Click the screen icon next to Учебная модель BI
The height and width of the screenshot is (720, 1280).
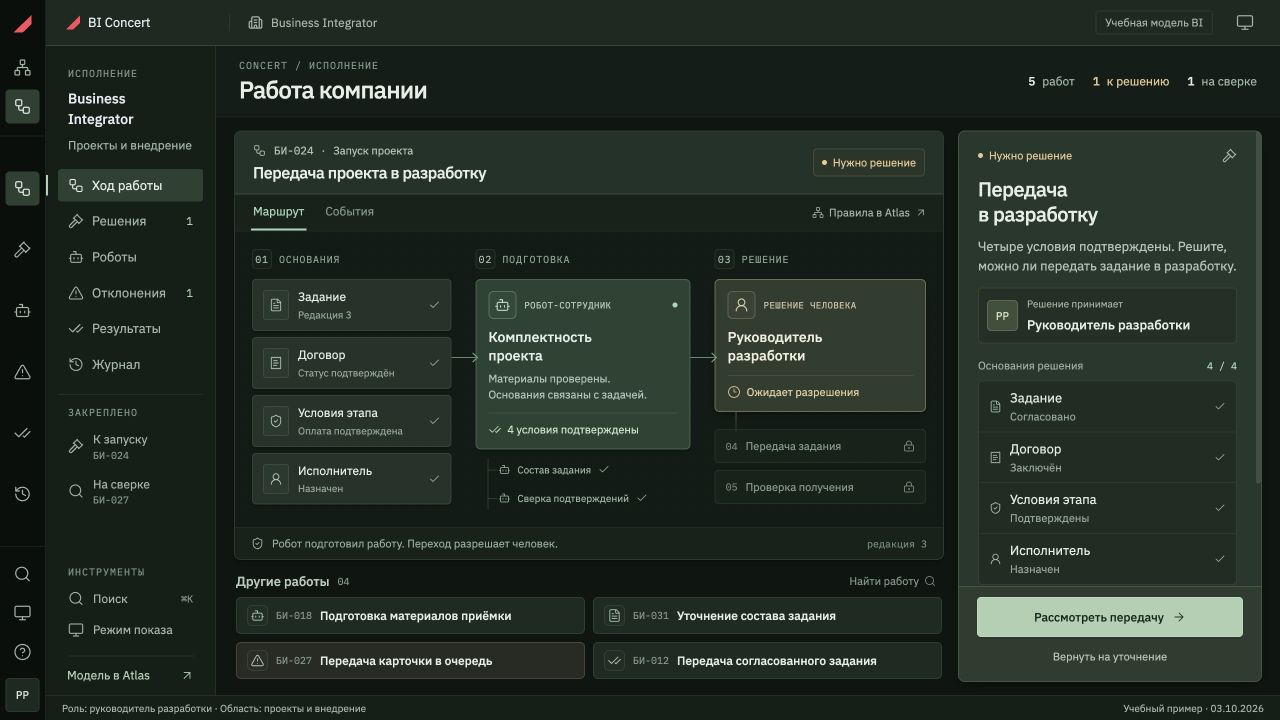[1245, 22]
